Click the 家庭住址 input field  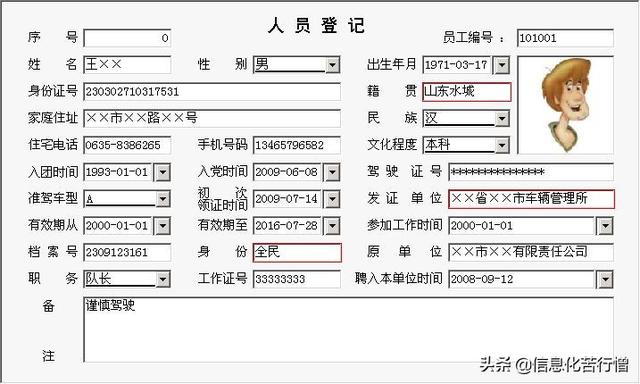point(212,118)
